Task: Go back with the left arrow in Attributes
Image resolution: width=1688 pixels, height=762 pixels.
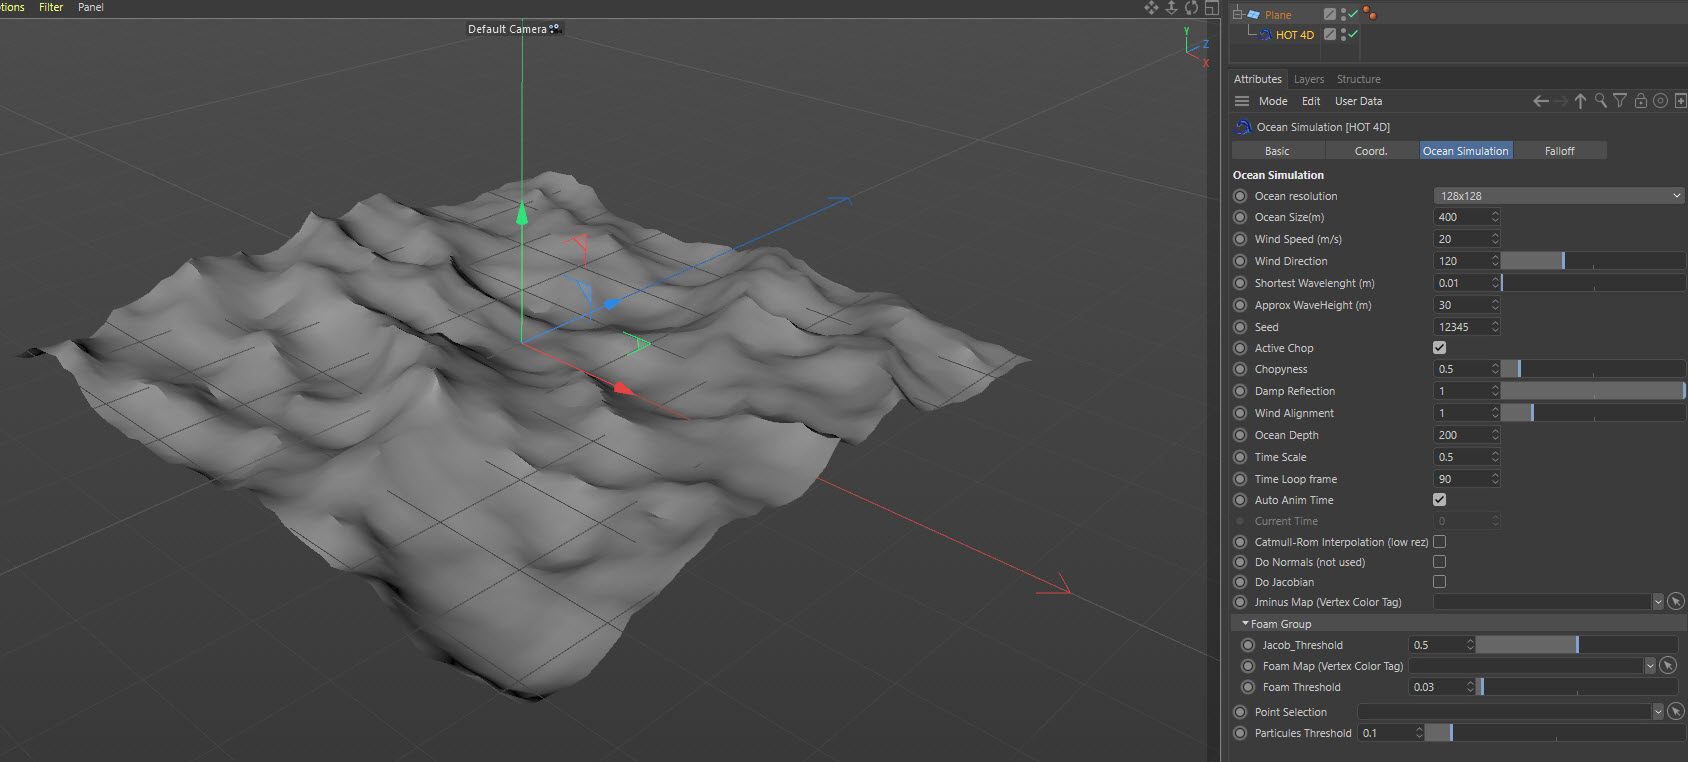Action: point(1541,101)
